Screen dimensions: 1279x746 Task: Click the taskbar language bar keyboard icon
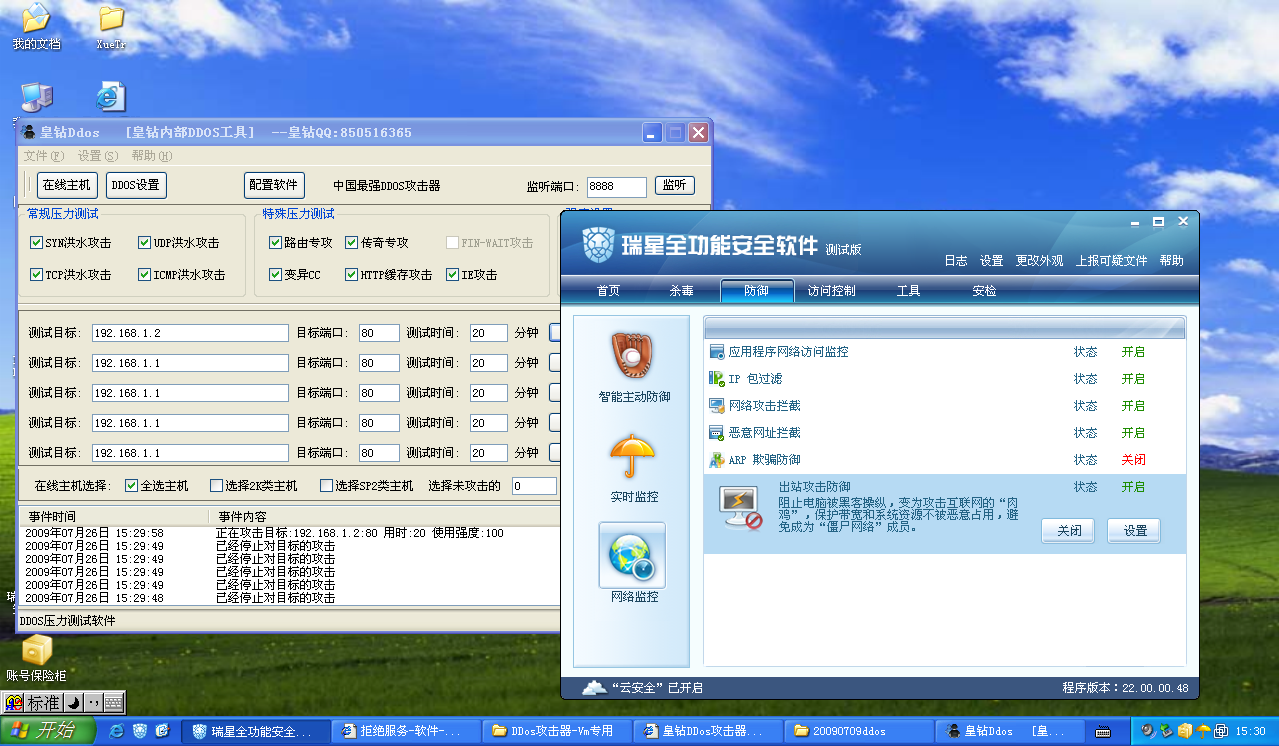pyautogui.click(x=1104, y=731)
